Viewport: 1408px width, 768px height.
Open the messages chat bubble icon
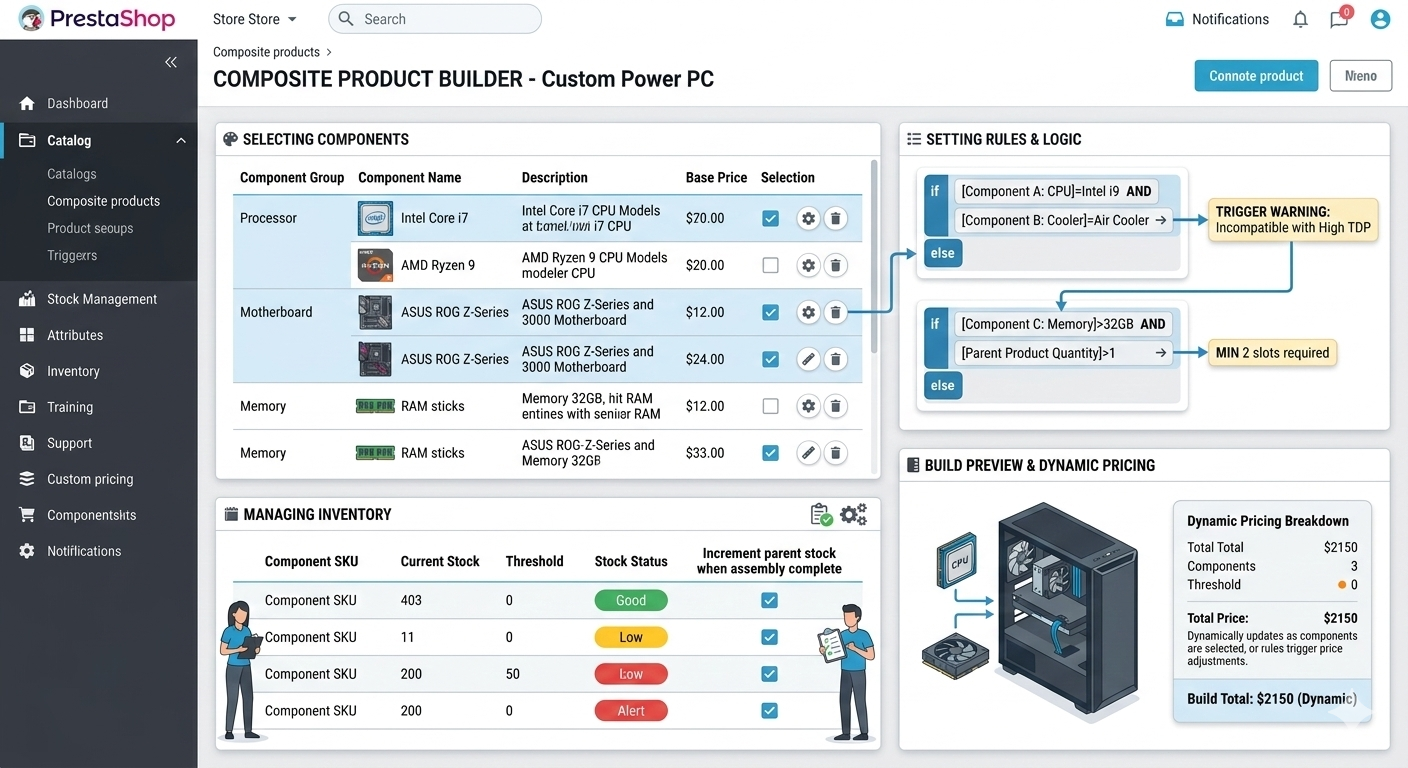coord(1339,20)
